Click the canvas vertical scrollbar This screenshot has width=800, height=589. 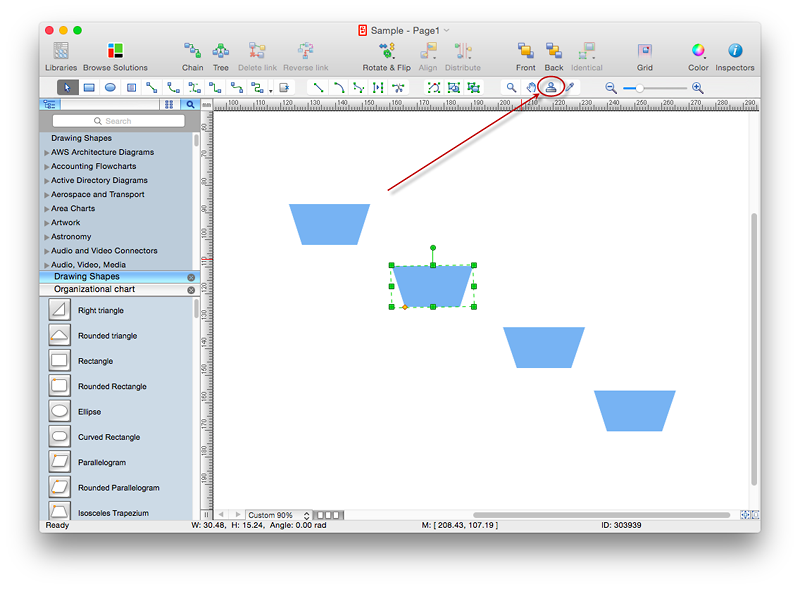754,350
